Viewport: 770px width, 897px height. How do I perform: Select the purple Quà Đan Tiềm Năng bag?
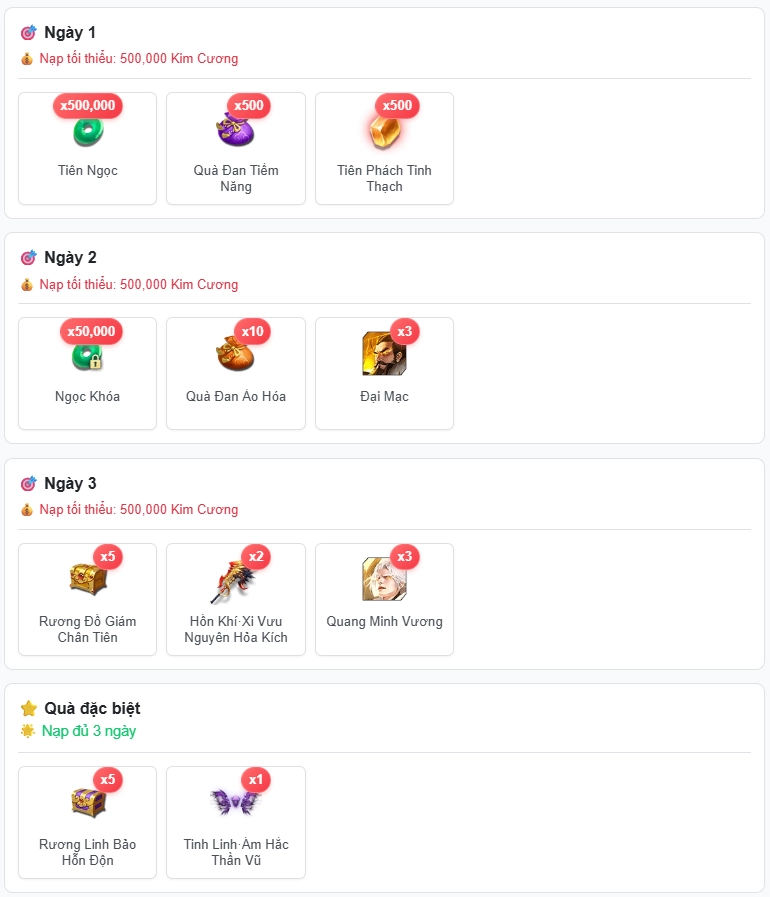click(x=235, y=129)
